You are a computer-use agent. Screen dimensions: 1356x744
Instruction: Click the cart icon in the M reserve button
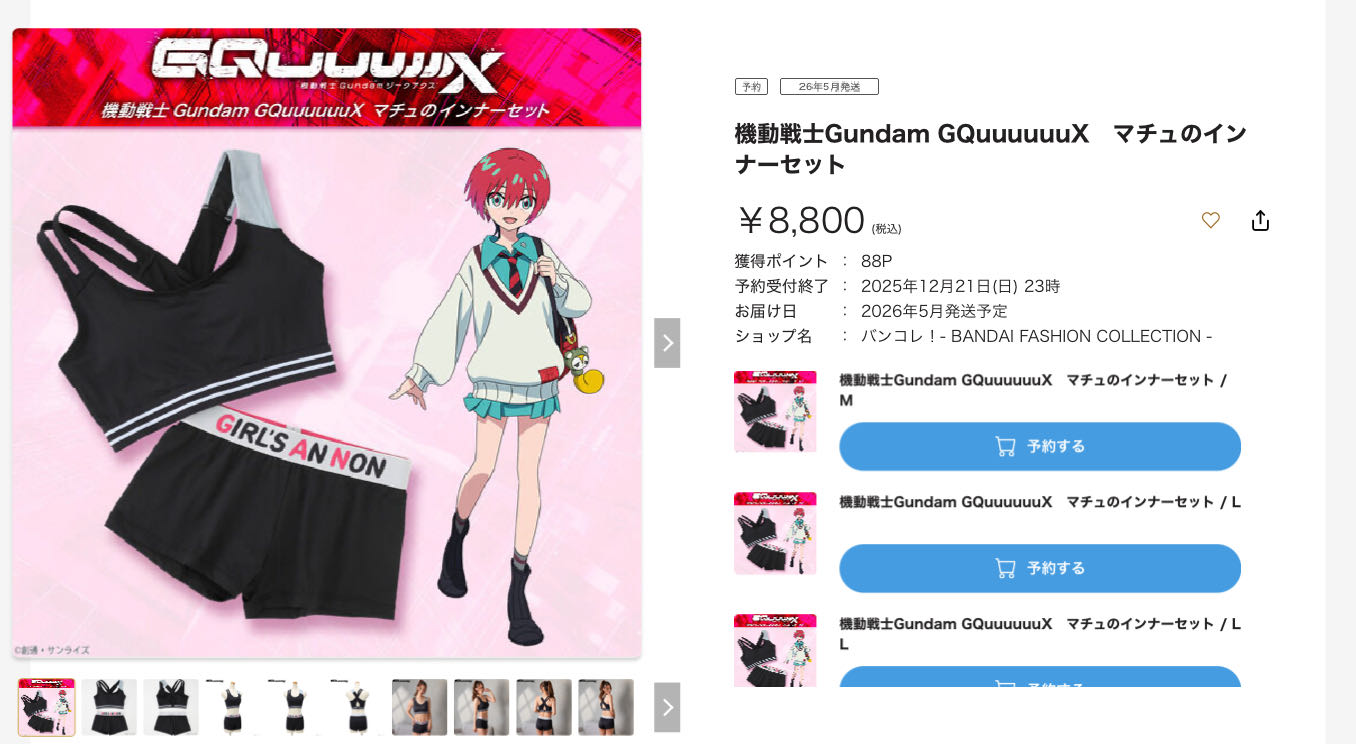tap(1005, 446)
